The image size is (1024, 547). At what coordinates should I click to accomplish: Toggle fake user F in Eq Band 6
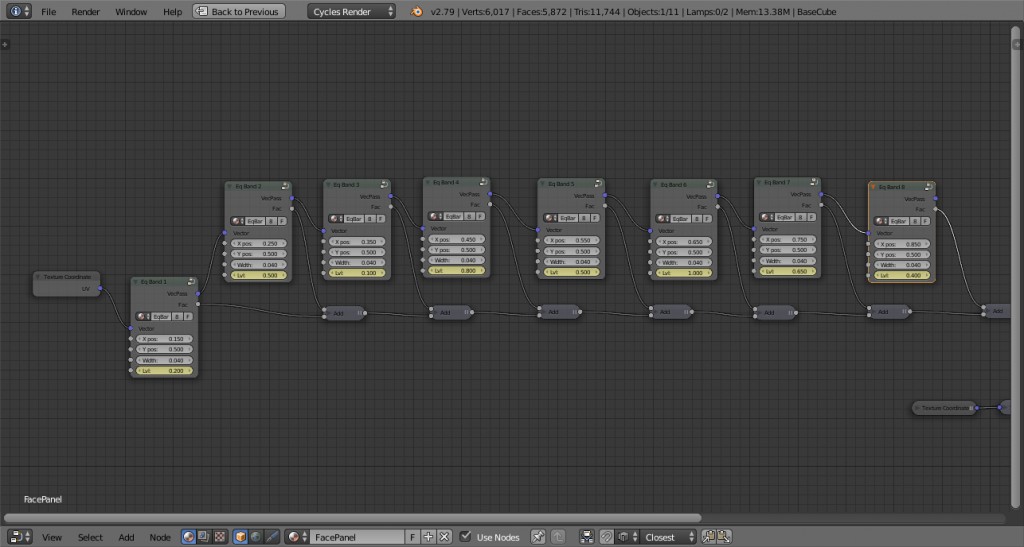(x=707, y=219)
